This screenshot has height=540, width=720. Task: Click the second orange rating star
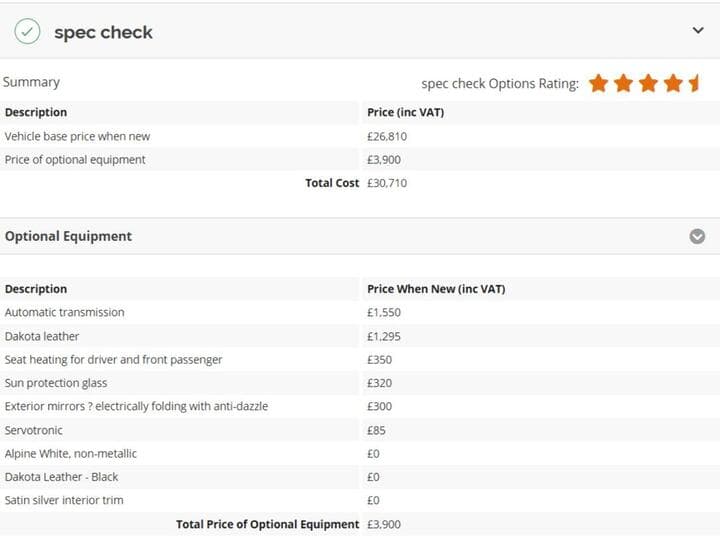(623, 83)
